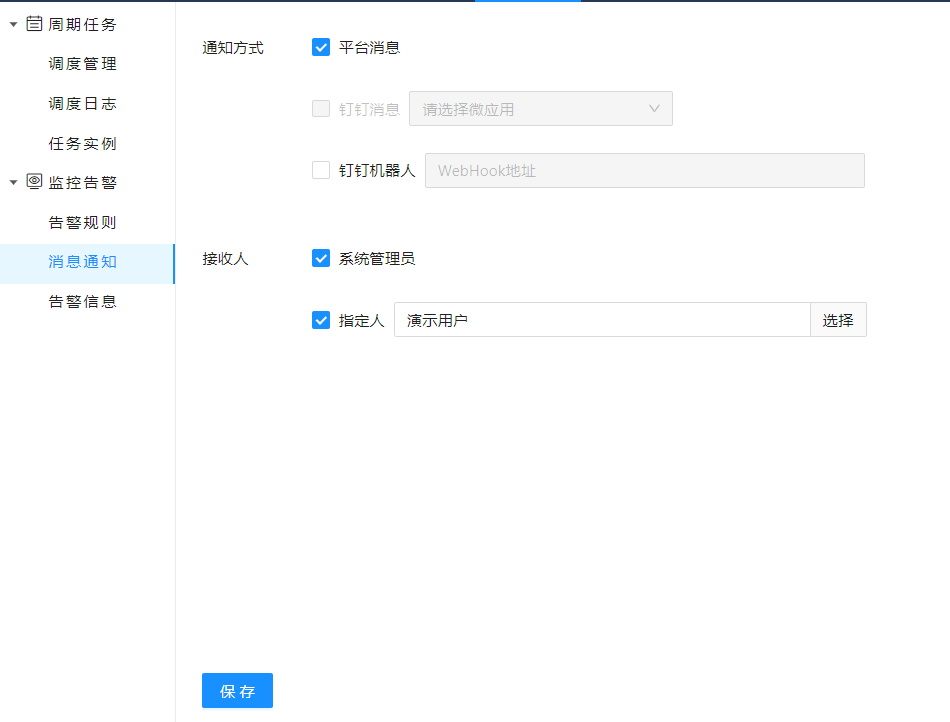950x722 pixels.
Task: Click the 保存 button
Action: [x=237, y=690]
